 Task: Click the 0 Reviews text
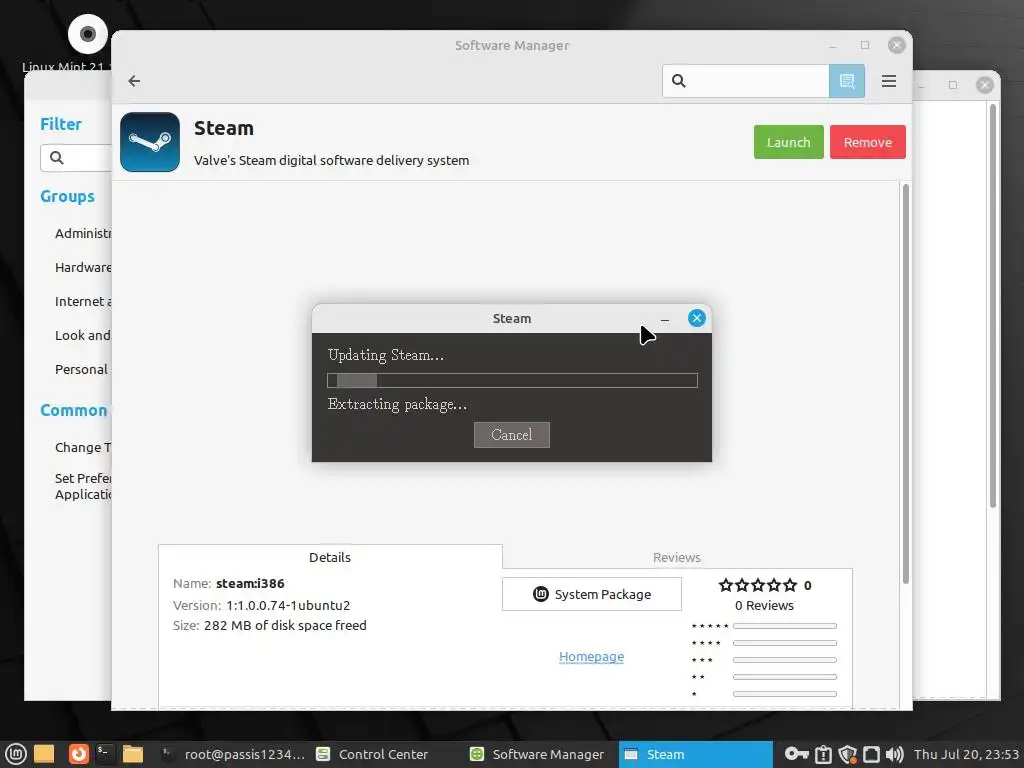(x=764, y=605)
